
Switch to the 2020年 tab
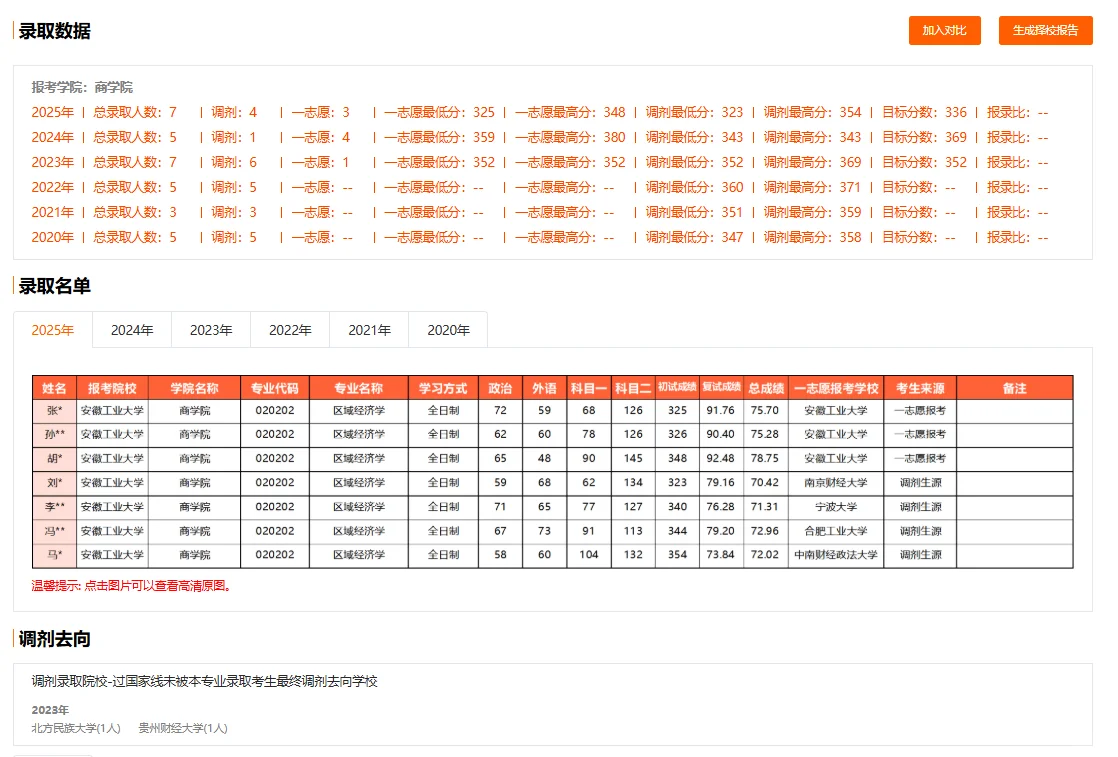pyautogui.click(x=448, y=329)
